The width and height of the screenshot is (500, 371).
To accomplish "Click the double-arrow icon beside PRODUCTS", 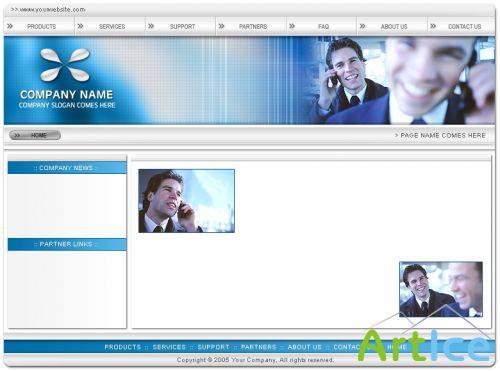I will coord(10,26).
